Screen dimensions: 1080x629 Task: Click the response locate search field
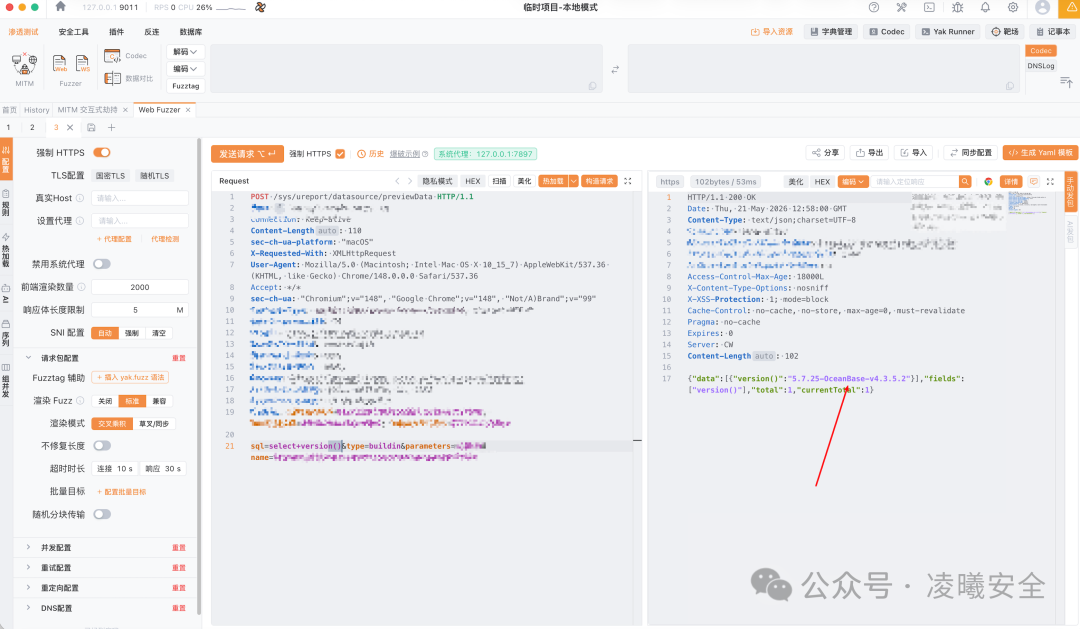(x=915, y=181)
